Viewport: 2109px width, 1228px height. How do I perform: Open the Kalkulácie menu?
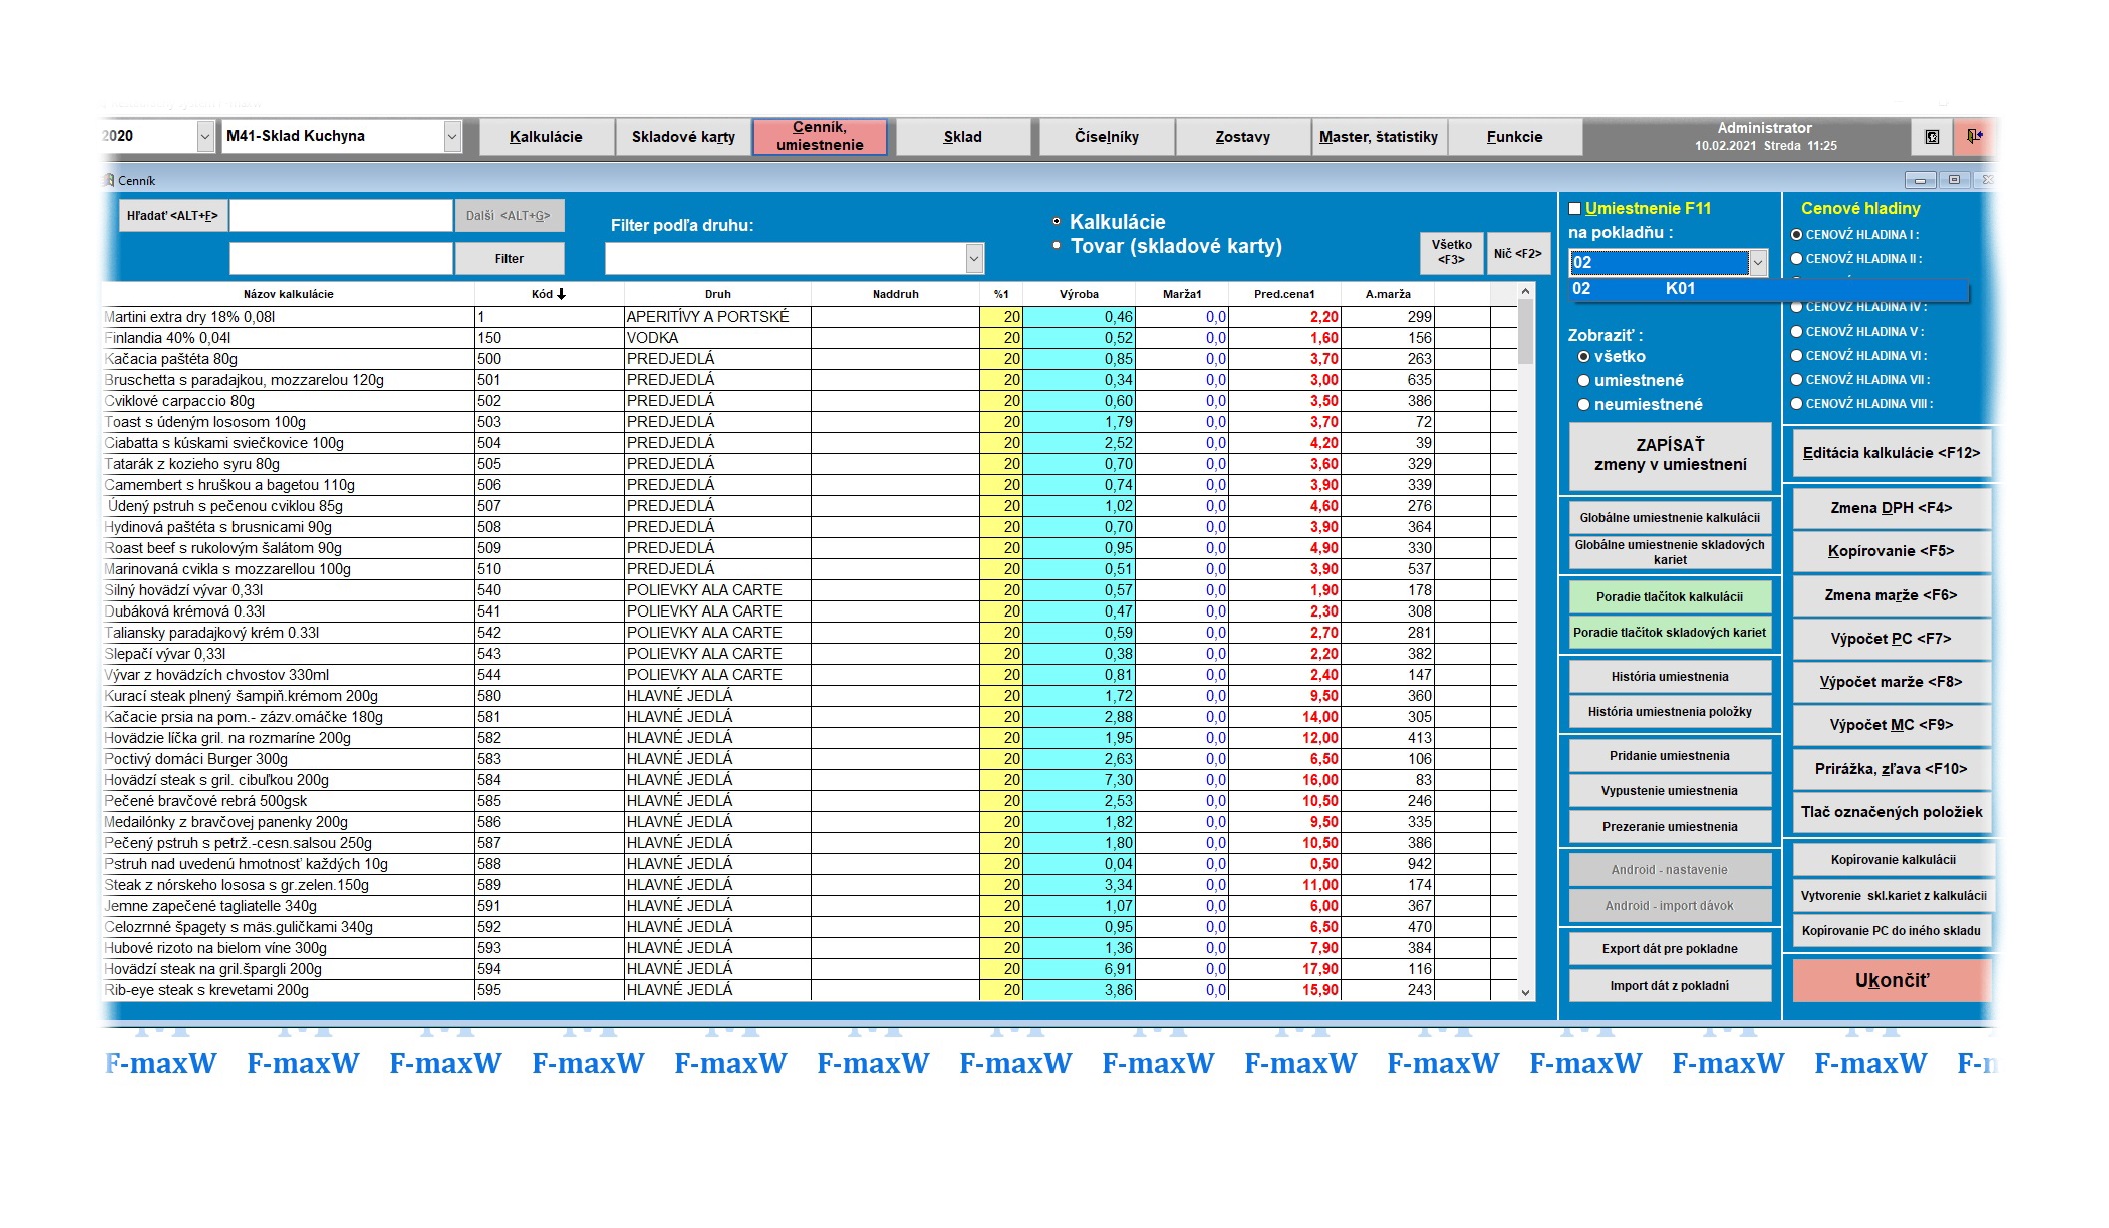(x=546, y=137)
